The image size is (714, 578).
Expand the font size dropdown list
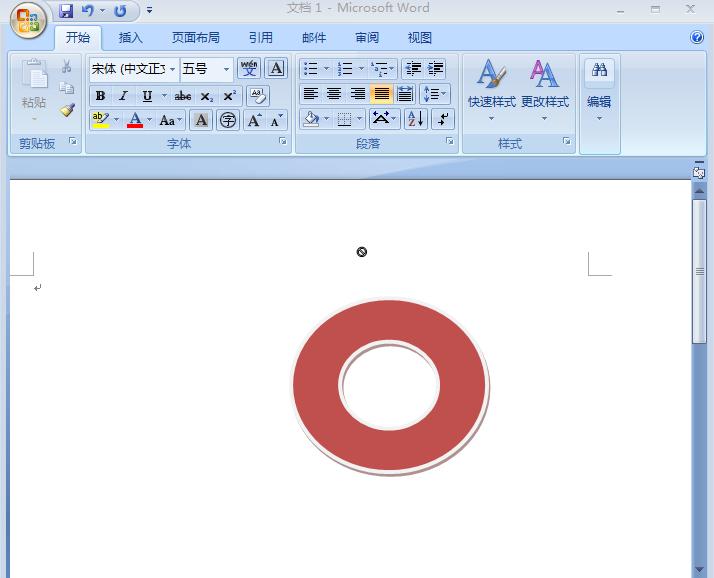point(226,69)
